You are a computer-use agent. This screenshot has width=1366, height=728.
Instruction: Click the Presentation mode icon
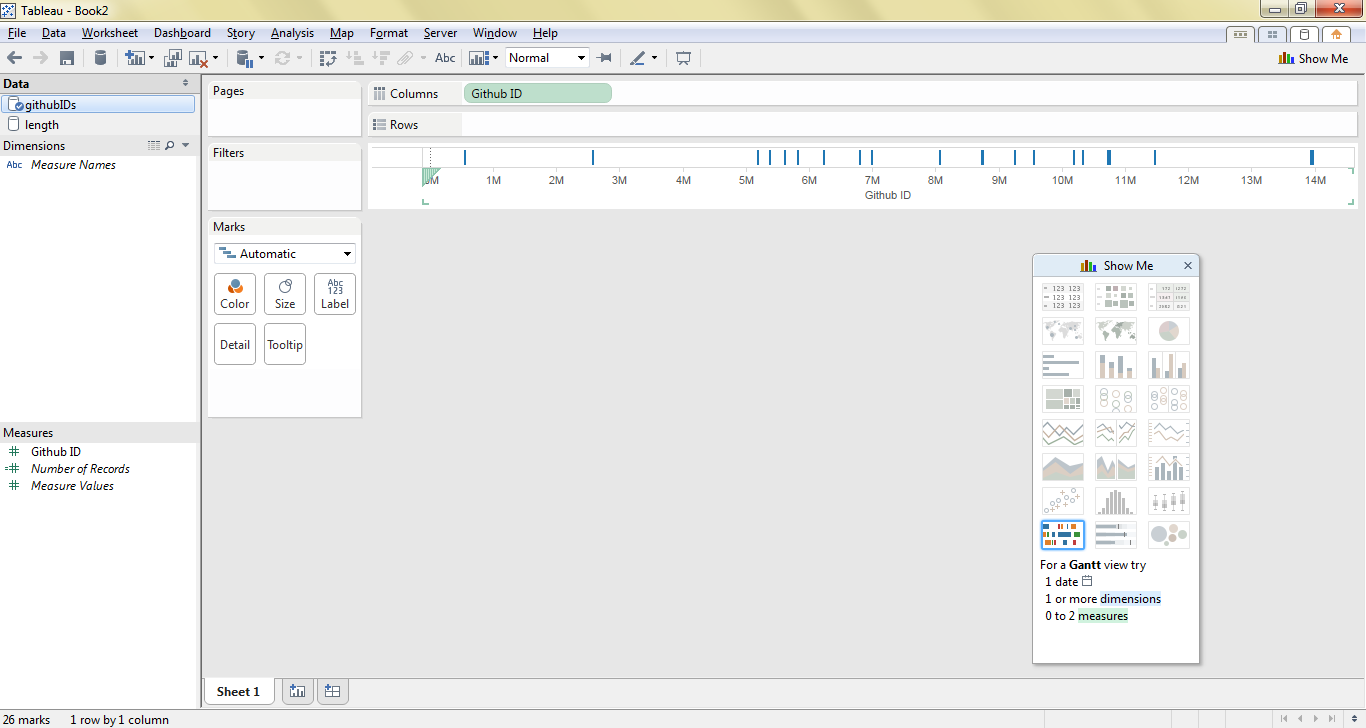[x=683, y=58]
